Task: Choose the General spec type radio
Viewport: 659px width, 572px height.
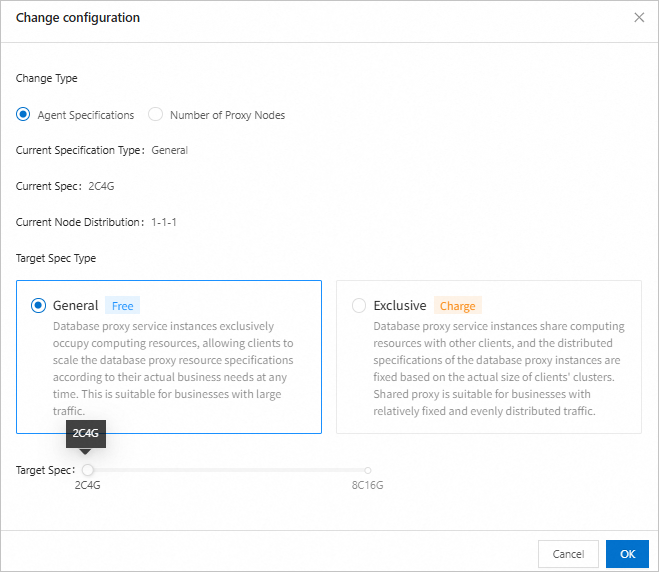Action: 39,306
